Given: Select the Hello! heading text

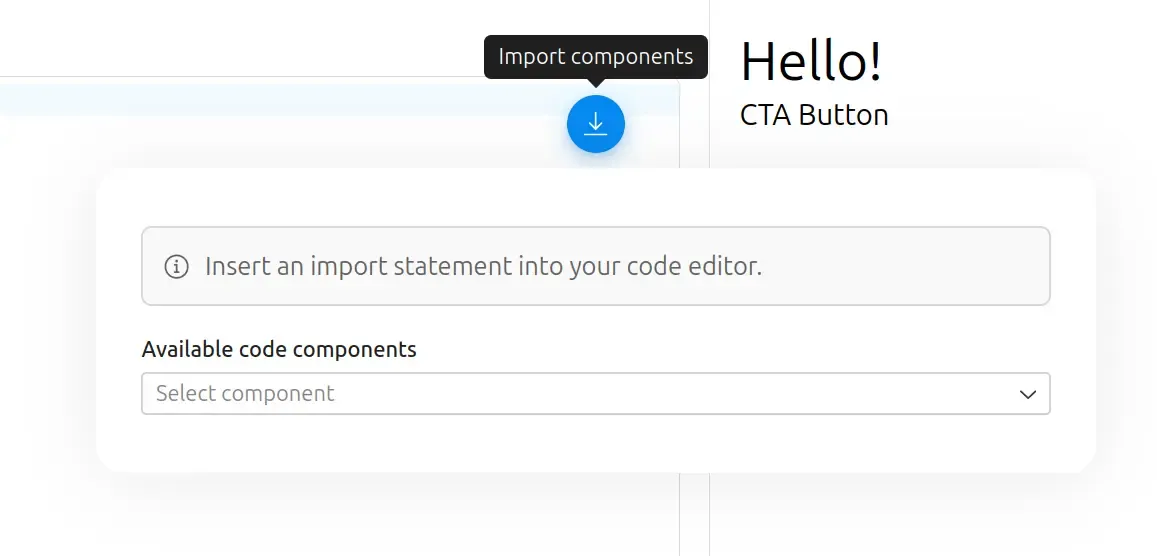Looking at the screenshot, I should [x=811, y=61].
